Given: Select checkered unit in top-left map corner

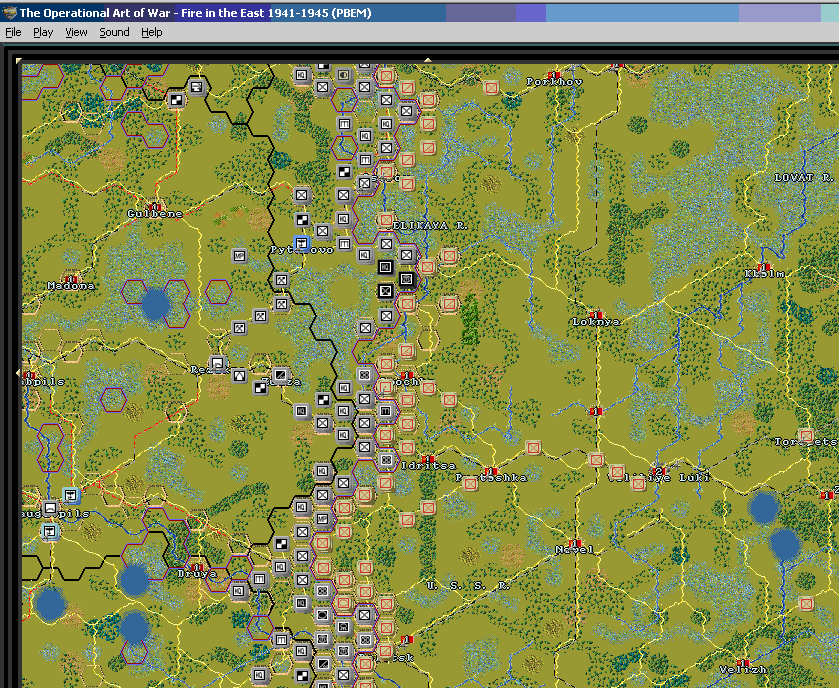Looking at the screenshot, I should pyautogui.click(x=177, y=100).
